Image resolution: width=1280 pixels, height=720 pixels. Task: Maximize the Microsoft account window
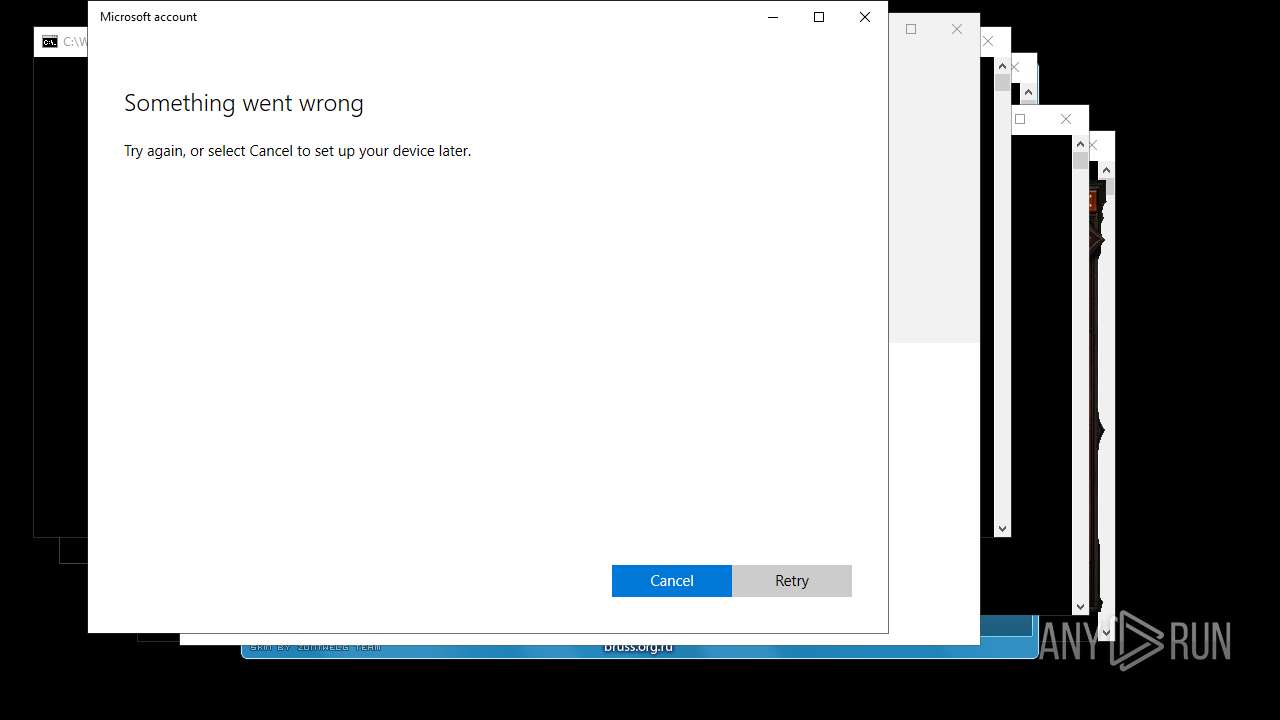819,17
